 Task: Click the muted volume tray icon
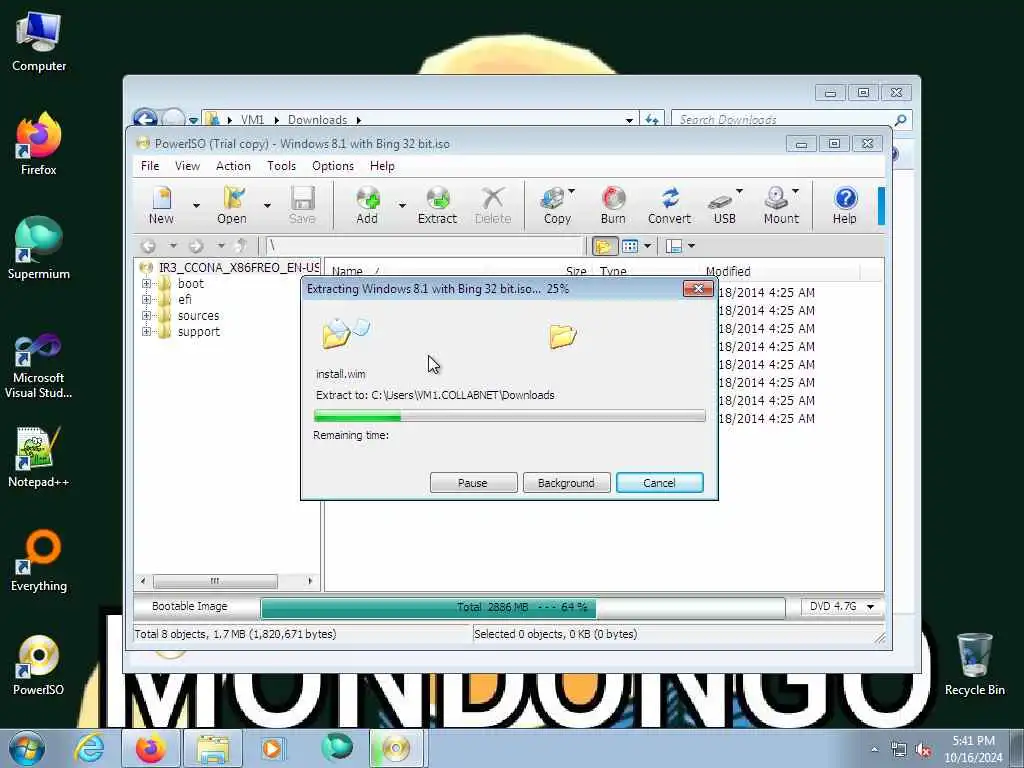click(923, 750)
